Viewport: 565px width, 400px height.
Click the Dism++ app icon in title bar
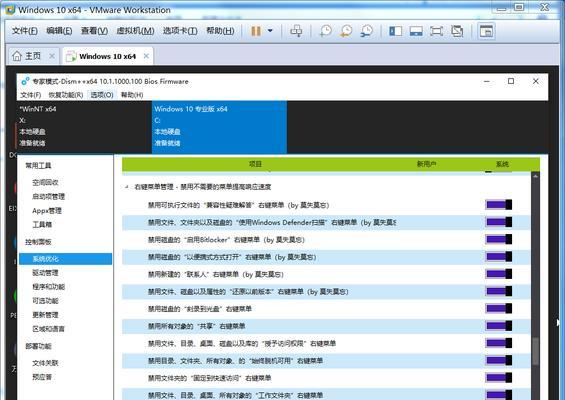click(x=25, y=81)
